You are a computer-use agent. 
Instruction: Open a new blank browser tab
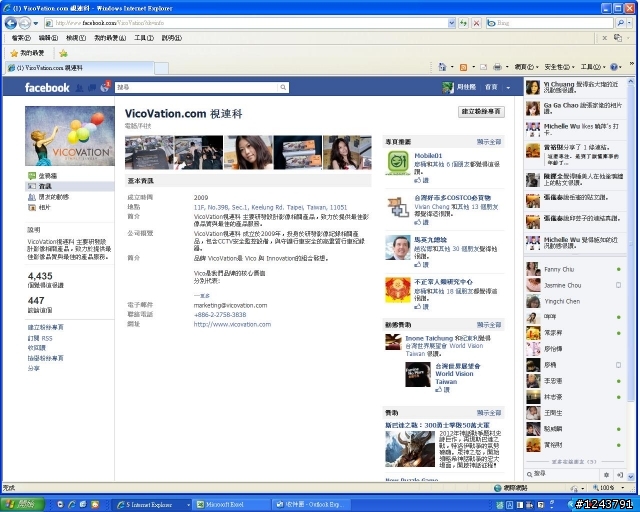(161, 68)
